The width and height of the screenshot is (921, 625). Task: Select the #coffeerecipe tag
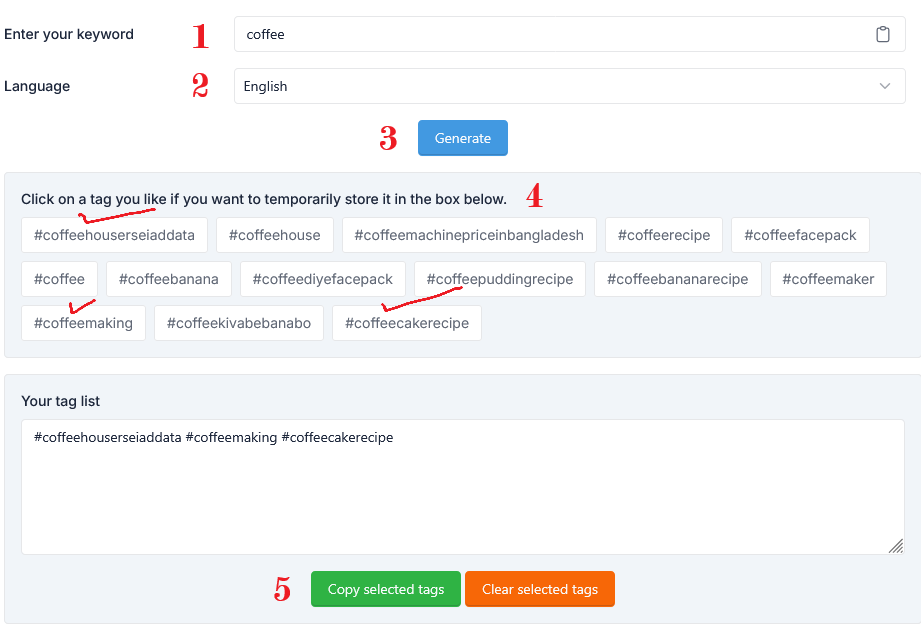pyautogui.click(x=663, y=235)
